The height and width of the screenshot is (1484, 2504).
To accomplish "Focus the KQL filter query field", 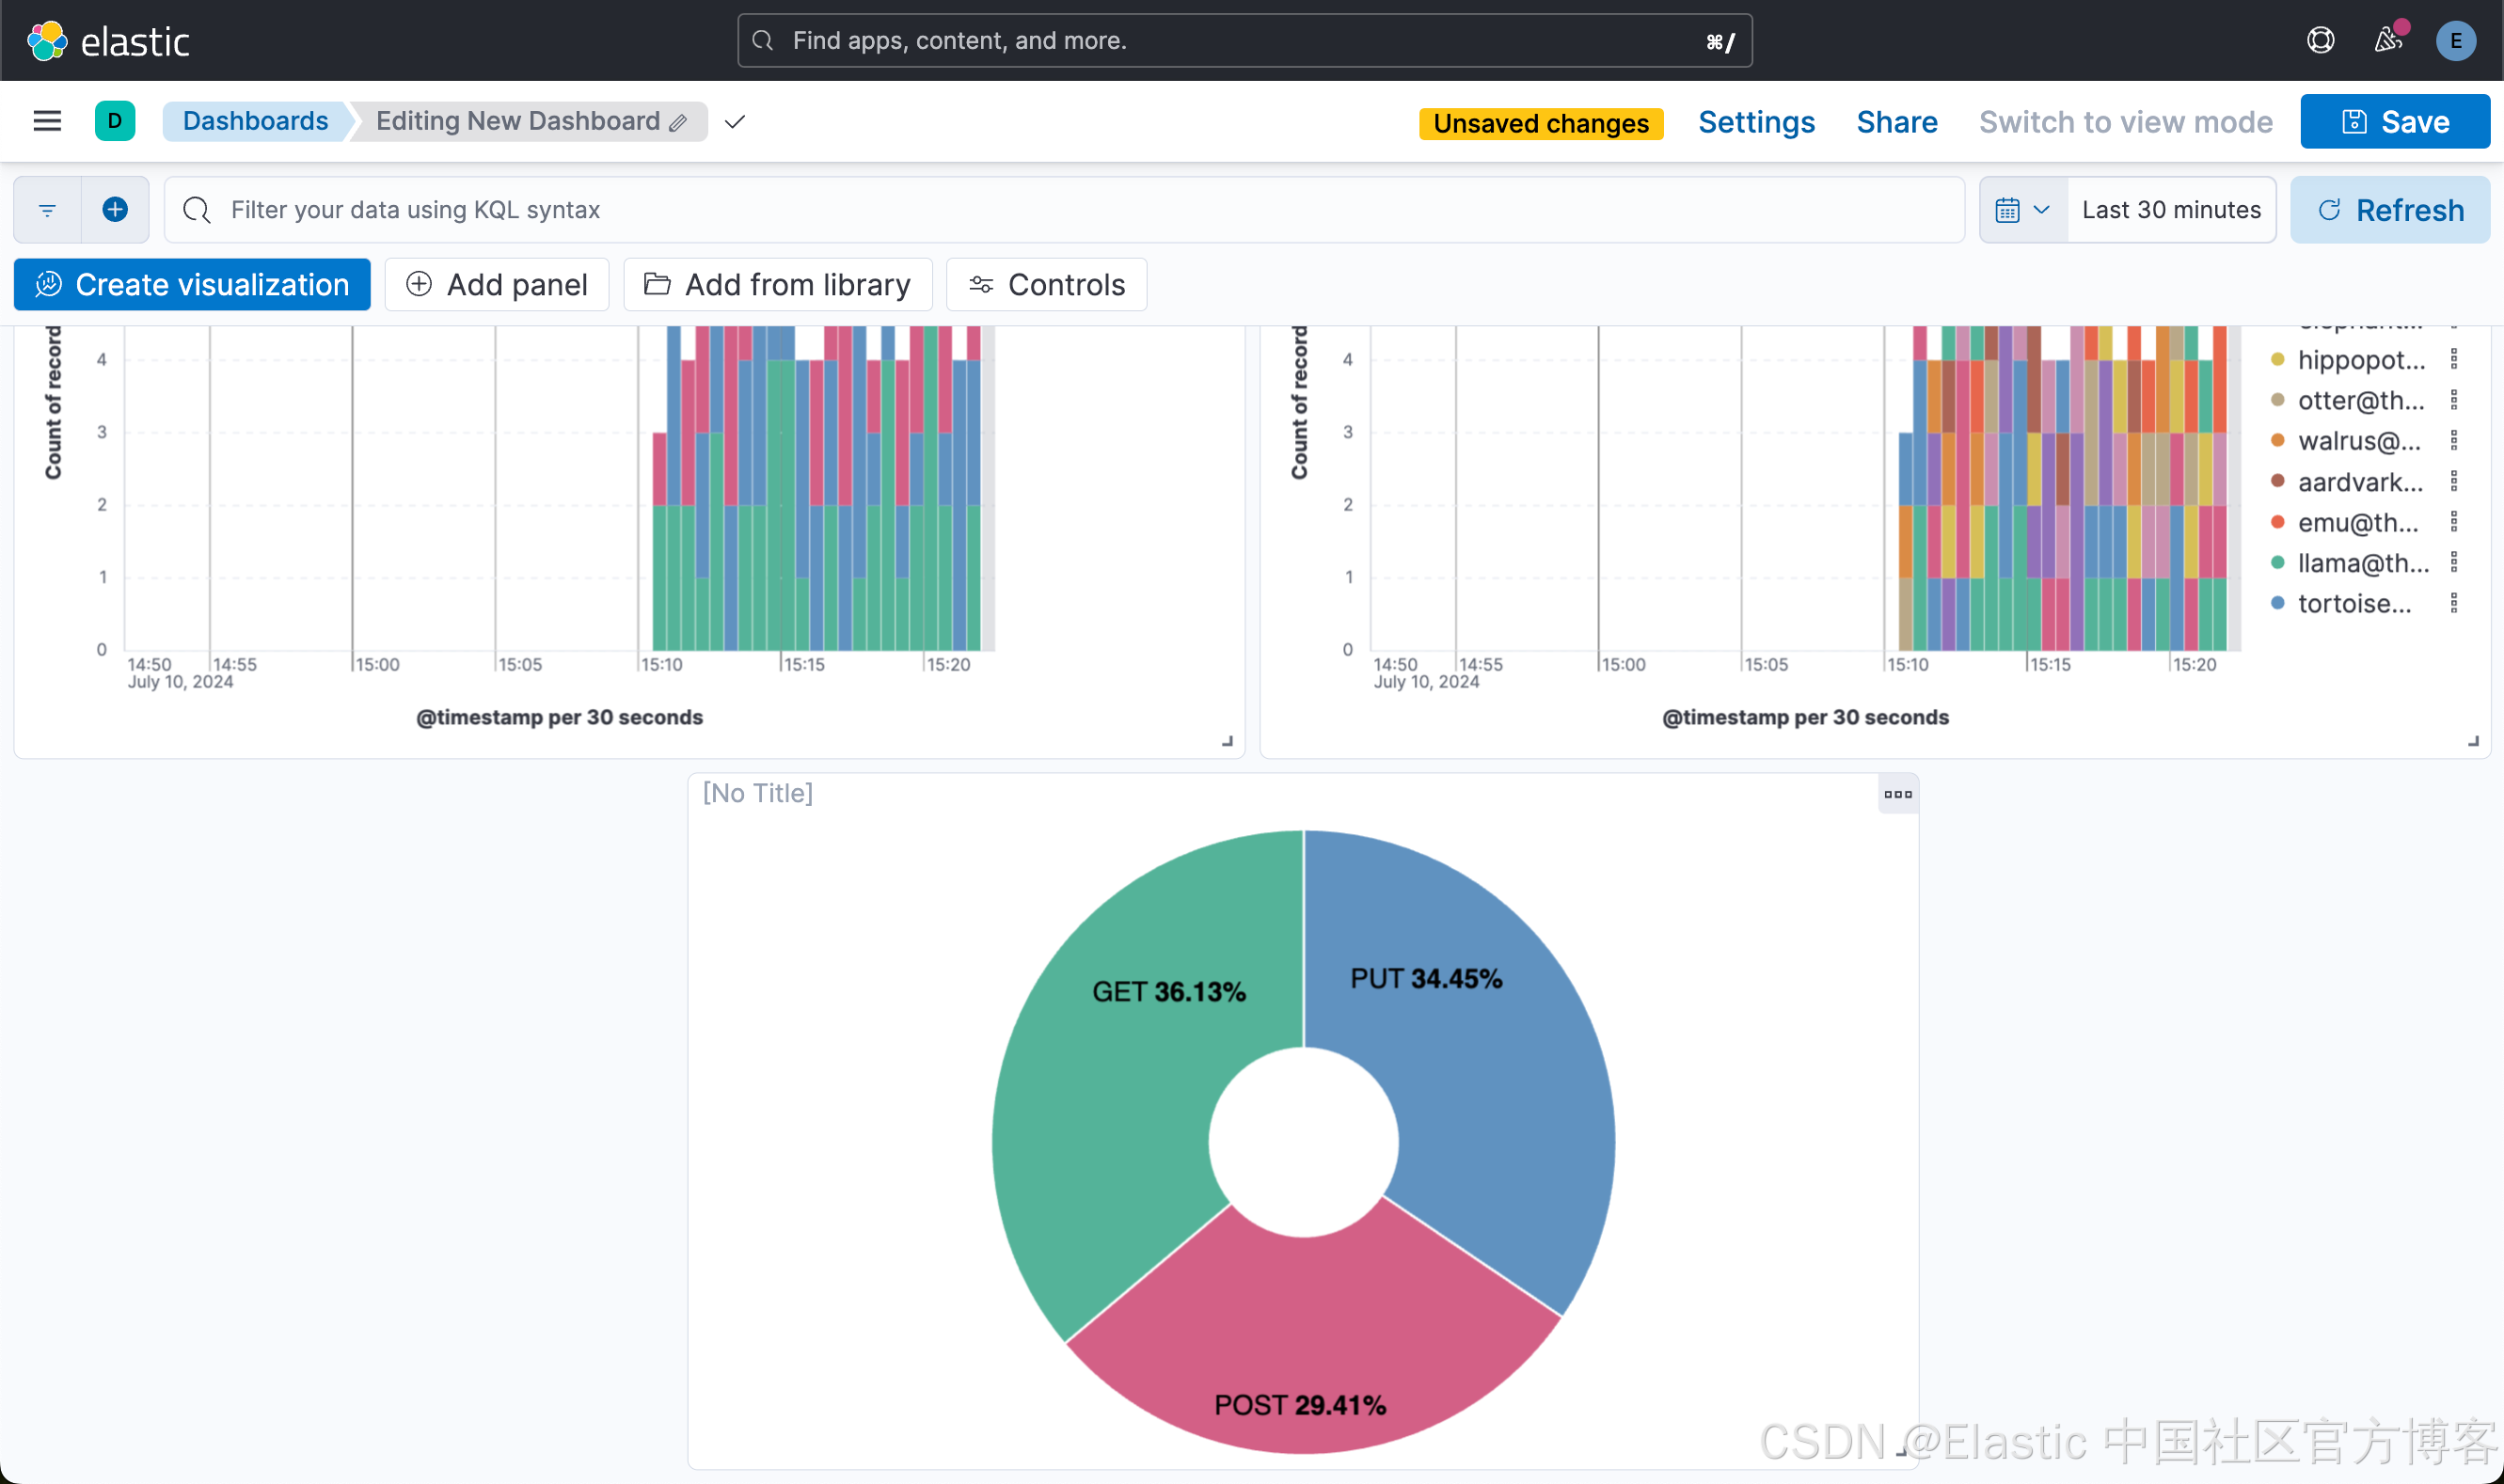I will (1064, 210).
